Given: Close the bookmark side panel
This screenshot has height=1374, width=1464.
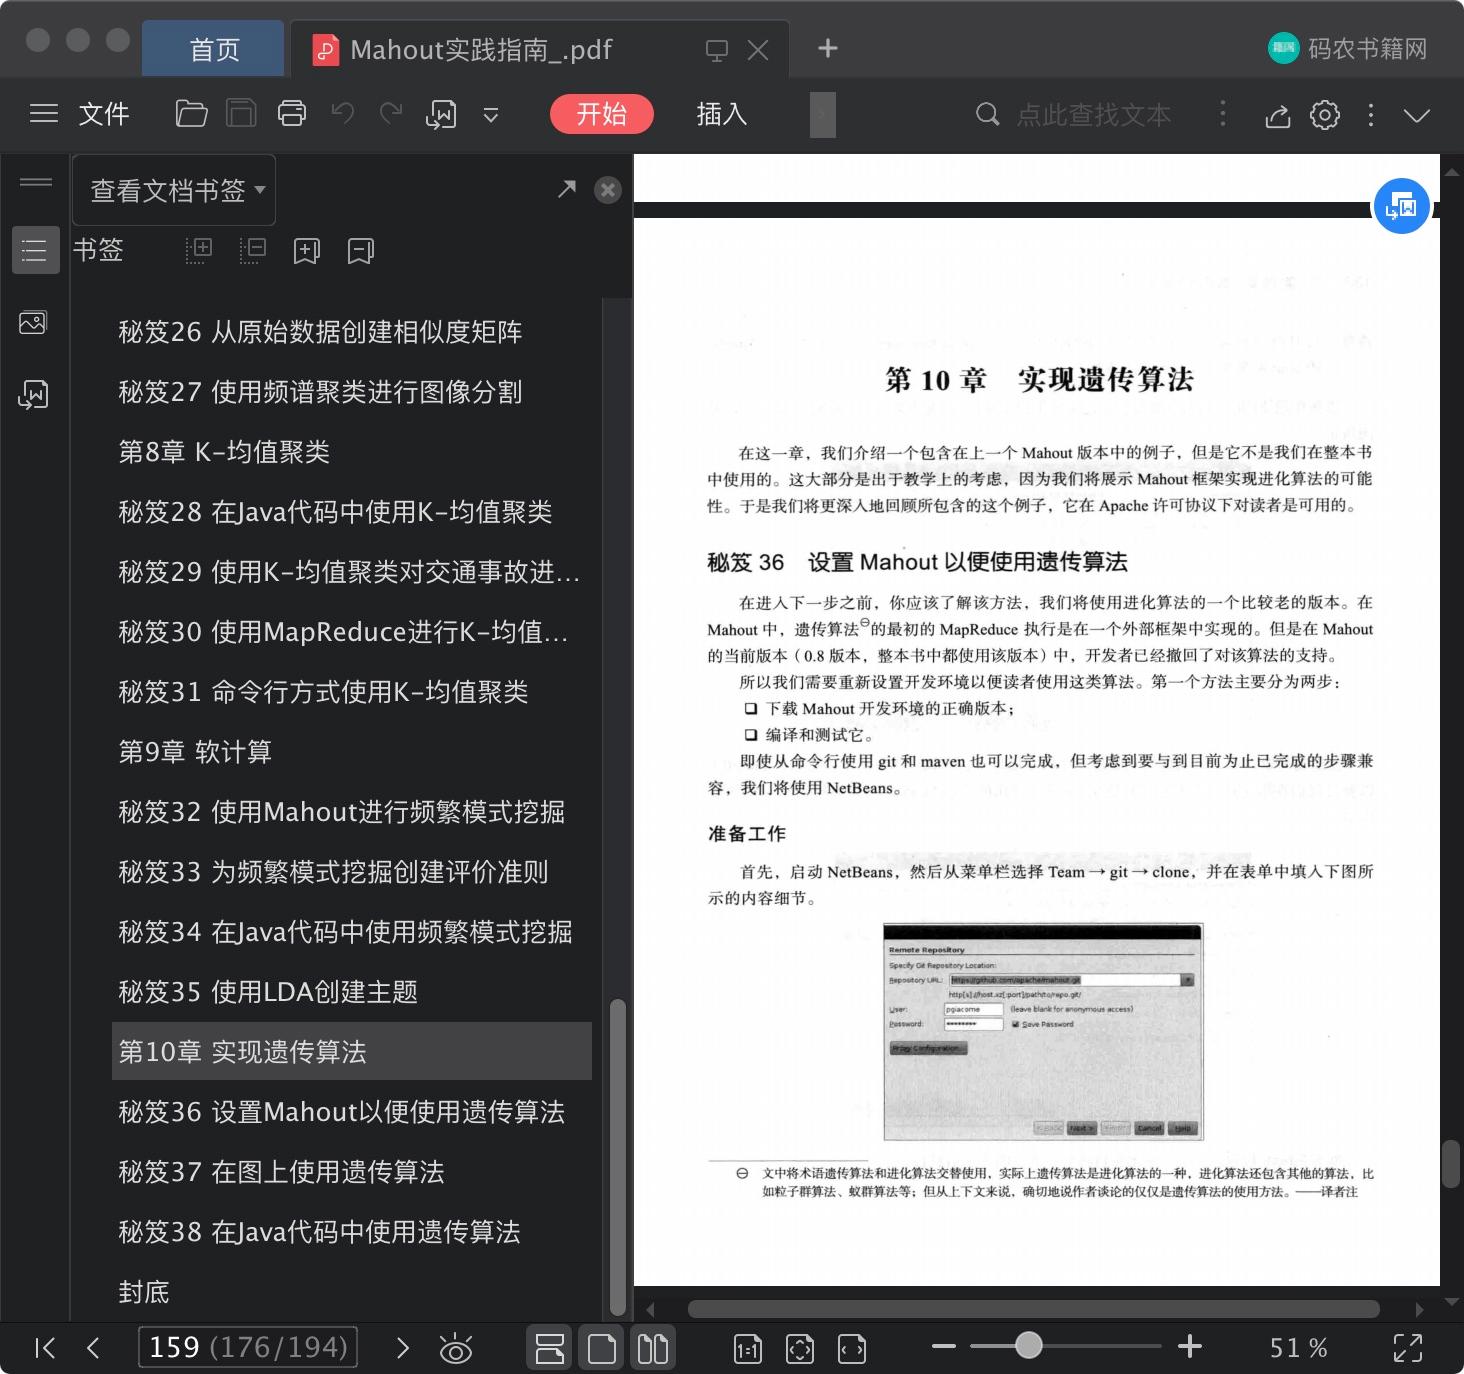Looking at the screenshot, I should point(608,190).
